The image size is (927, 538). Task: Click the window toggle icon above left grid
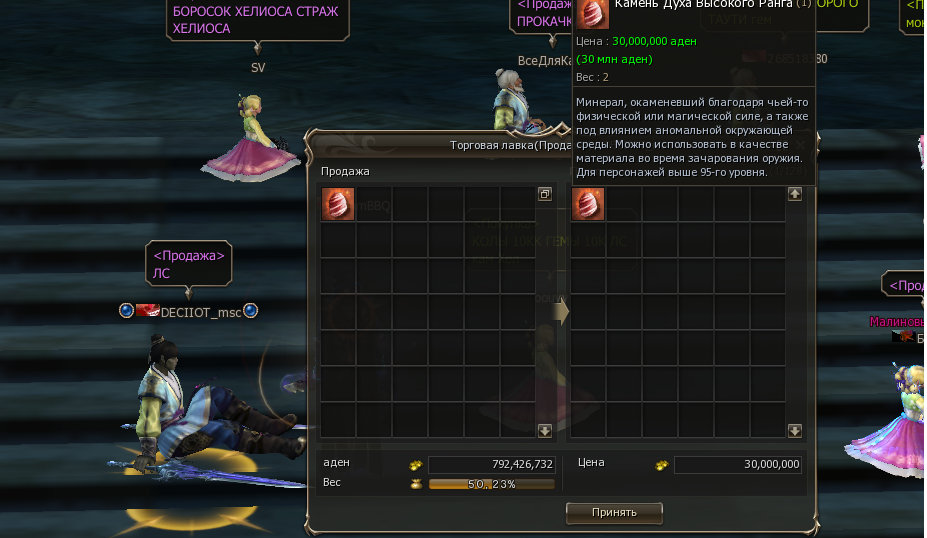pos(545,194)
